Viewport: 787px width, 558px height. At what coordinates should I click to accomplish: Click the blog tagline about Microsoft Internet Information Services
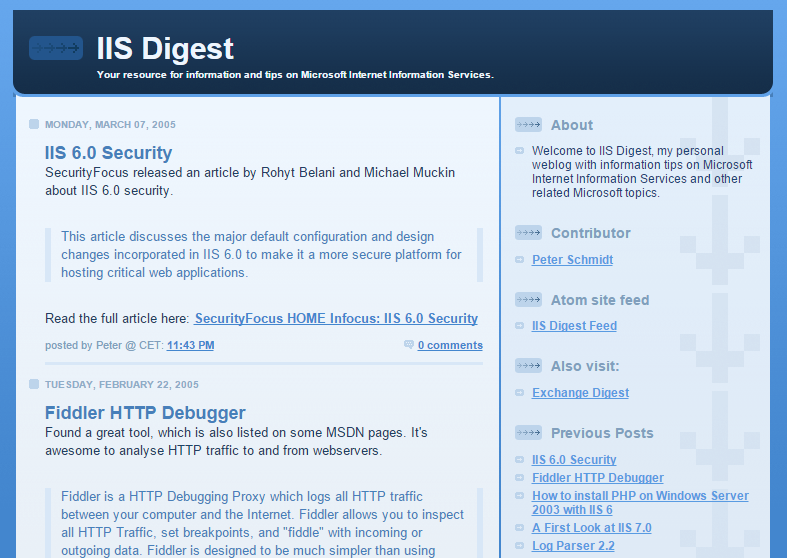pos(295,75)
